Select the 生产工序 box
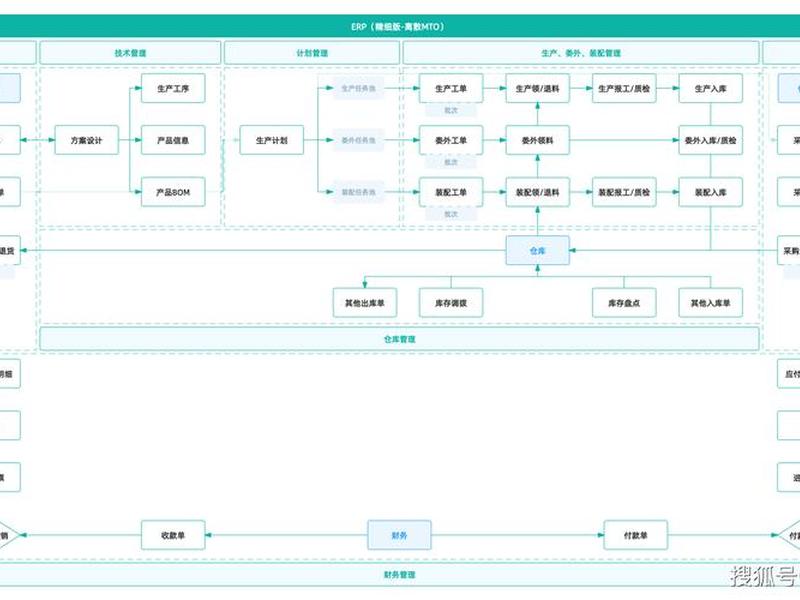Screen dimensions: 800x600 pos(173,88)
